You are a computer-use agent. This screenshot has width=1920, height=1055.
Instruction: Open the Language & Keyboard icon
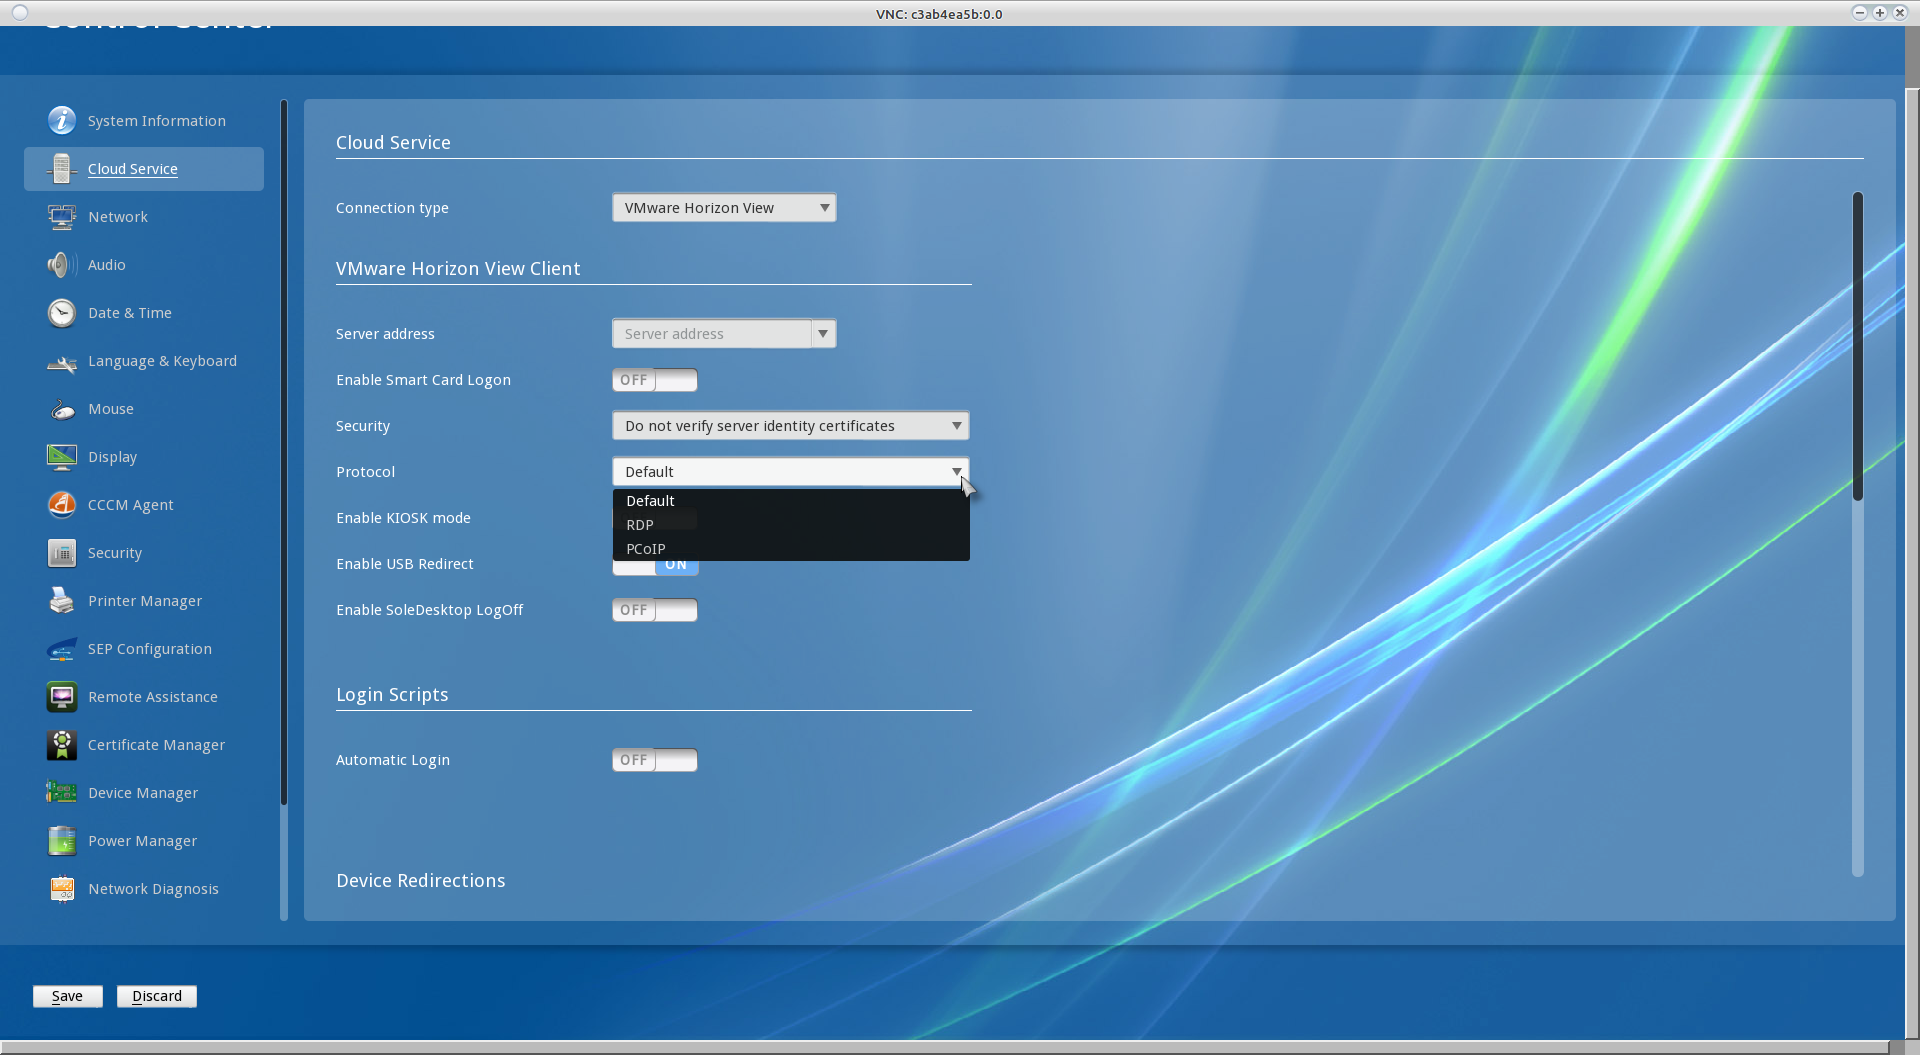click(62, 363)
